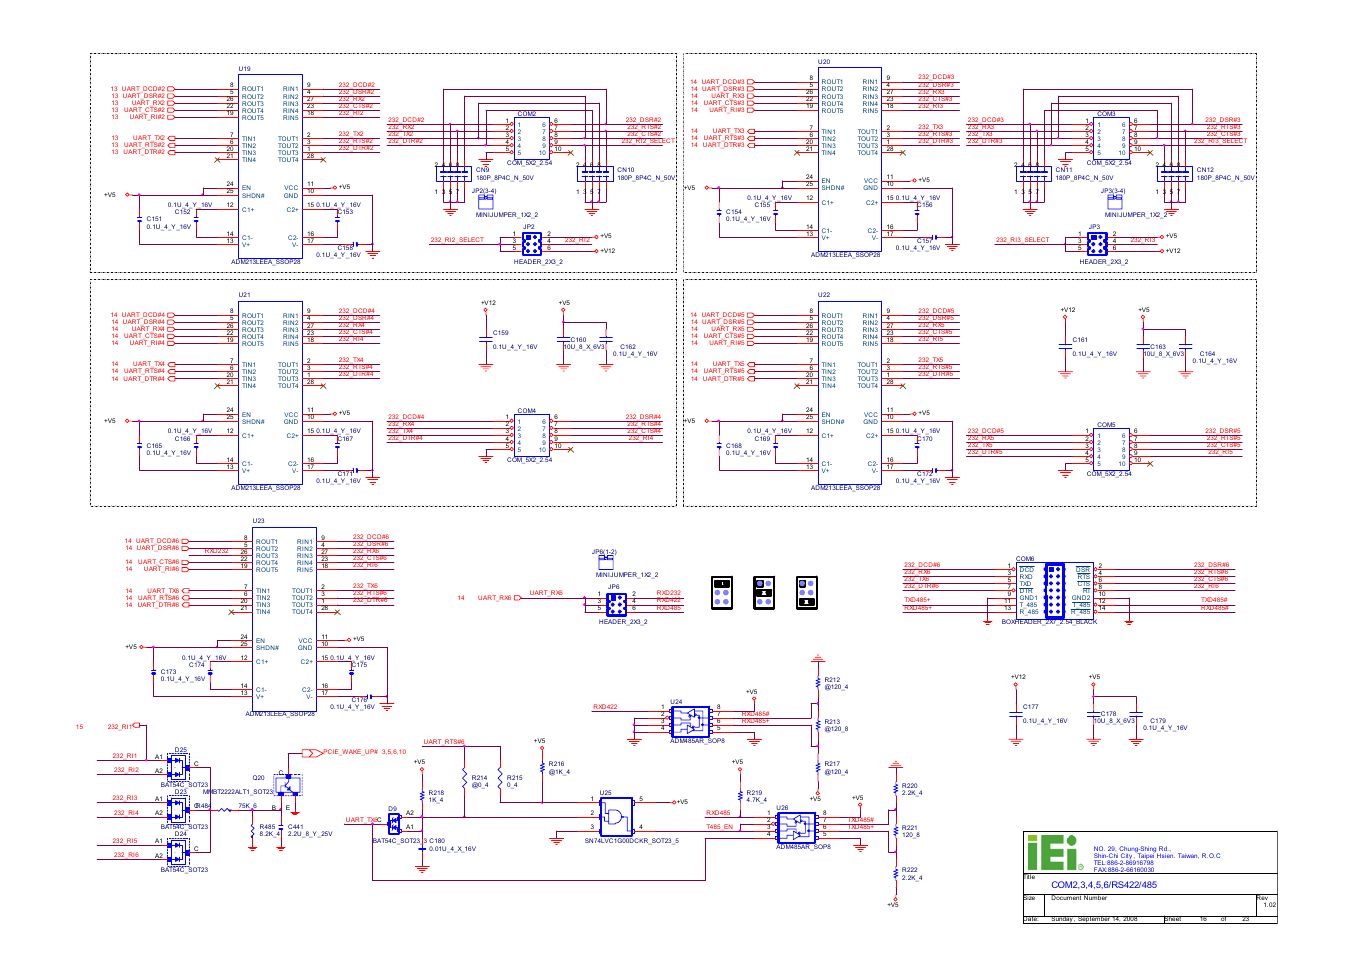
Task: Select the T485_EN net label
Action: (720, 827)
